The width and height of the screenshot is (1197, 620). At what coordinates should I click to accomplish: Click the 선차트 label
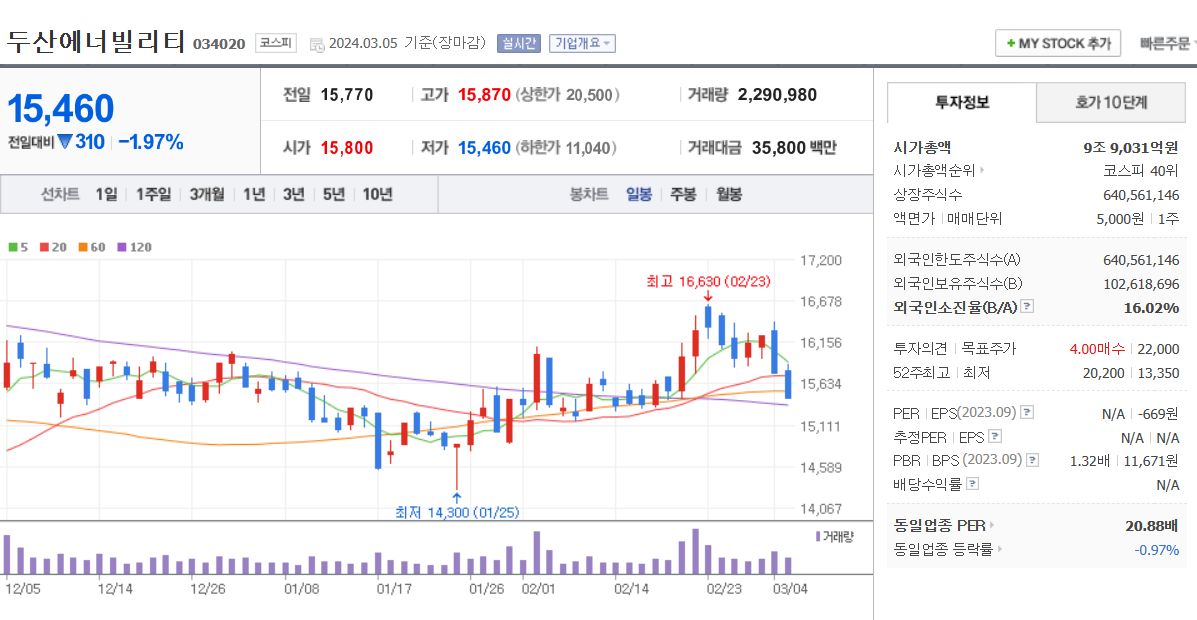pos(60,194)
